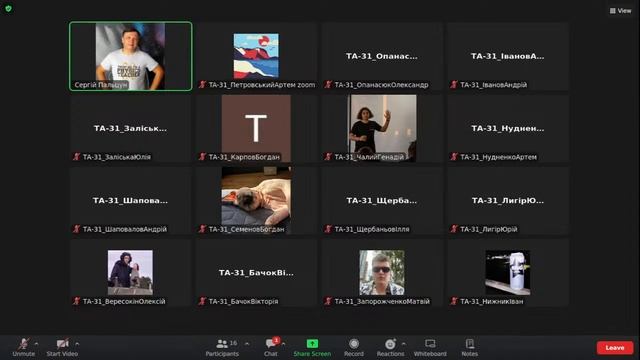Expand the arrow next to Chat

tap(283, 344)
